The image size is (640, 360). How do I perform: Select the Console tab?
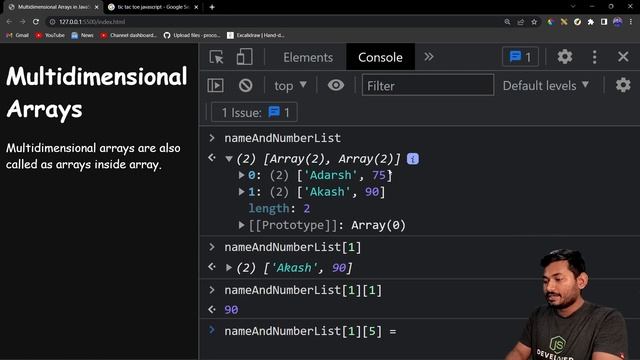click(380, 57)
